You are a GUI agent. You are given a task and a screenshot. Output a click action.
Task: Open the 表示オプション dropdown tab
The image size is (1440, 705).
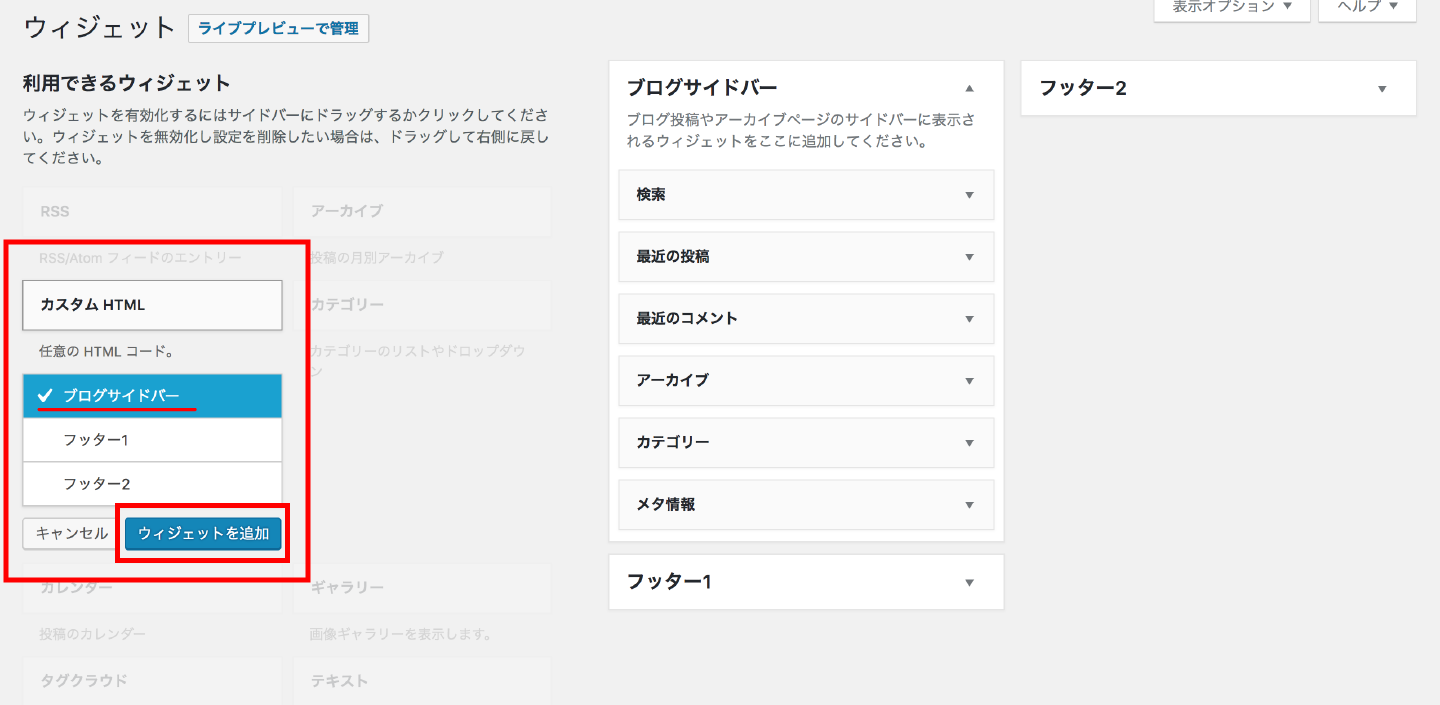[1231, 8]
